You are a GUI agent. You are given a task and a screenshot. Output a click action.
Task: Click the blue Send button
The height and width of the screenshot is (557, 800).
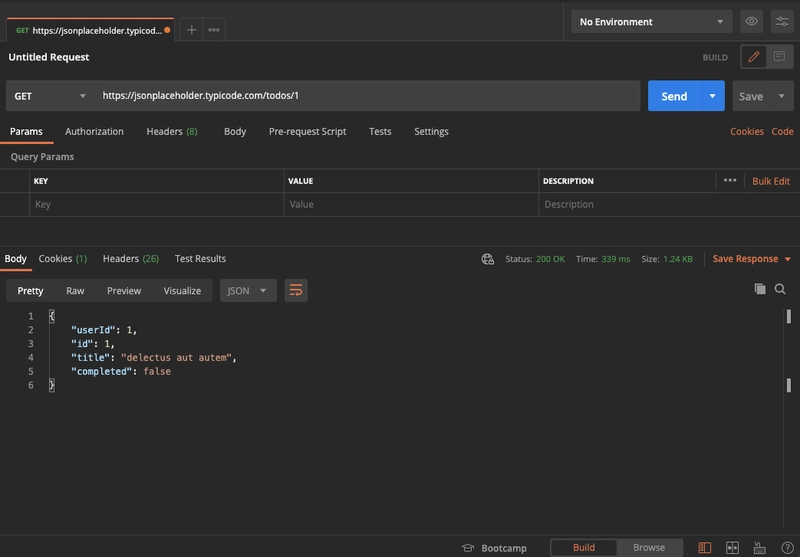pyautogui.click(x=674, y=96)
